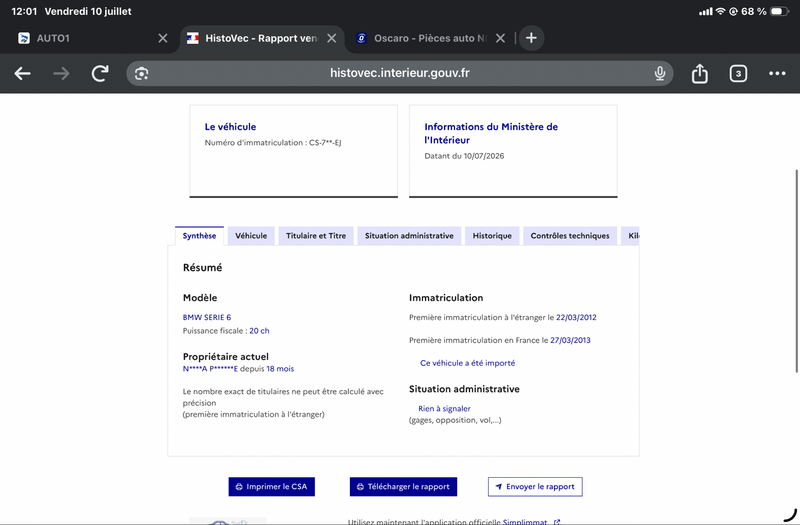Open the Véhicule tab
Screen dimensions: 800x525
(x=251, y=236)
